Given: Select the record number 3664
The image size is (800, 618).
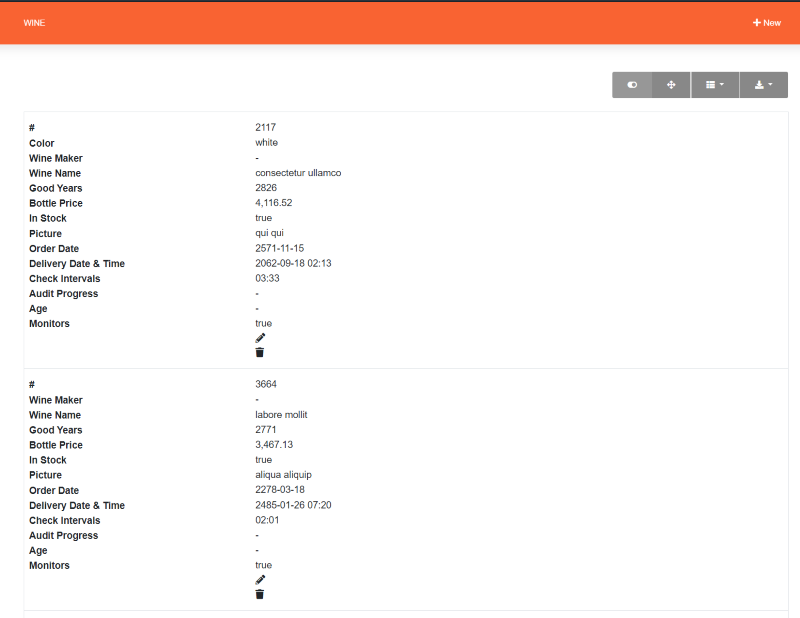Looking at the screenshot, I should coord(266,384).
